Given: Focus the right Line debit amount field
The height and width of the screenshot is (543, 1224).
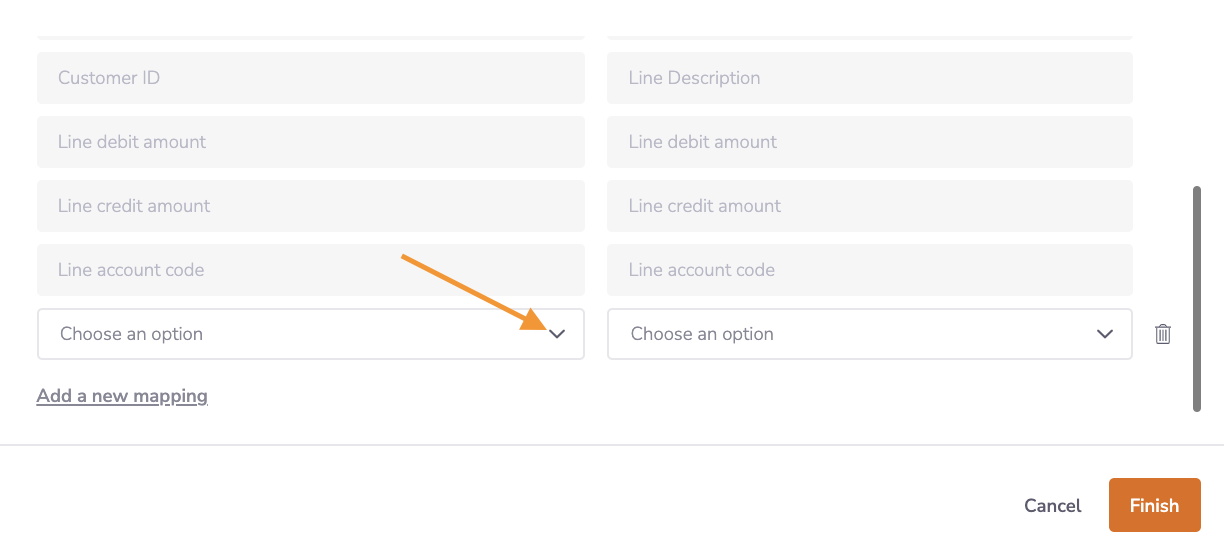Looking at the screenshot, I should click(x=870, y=142).
